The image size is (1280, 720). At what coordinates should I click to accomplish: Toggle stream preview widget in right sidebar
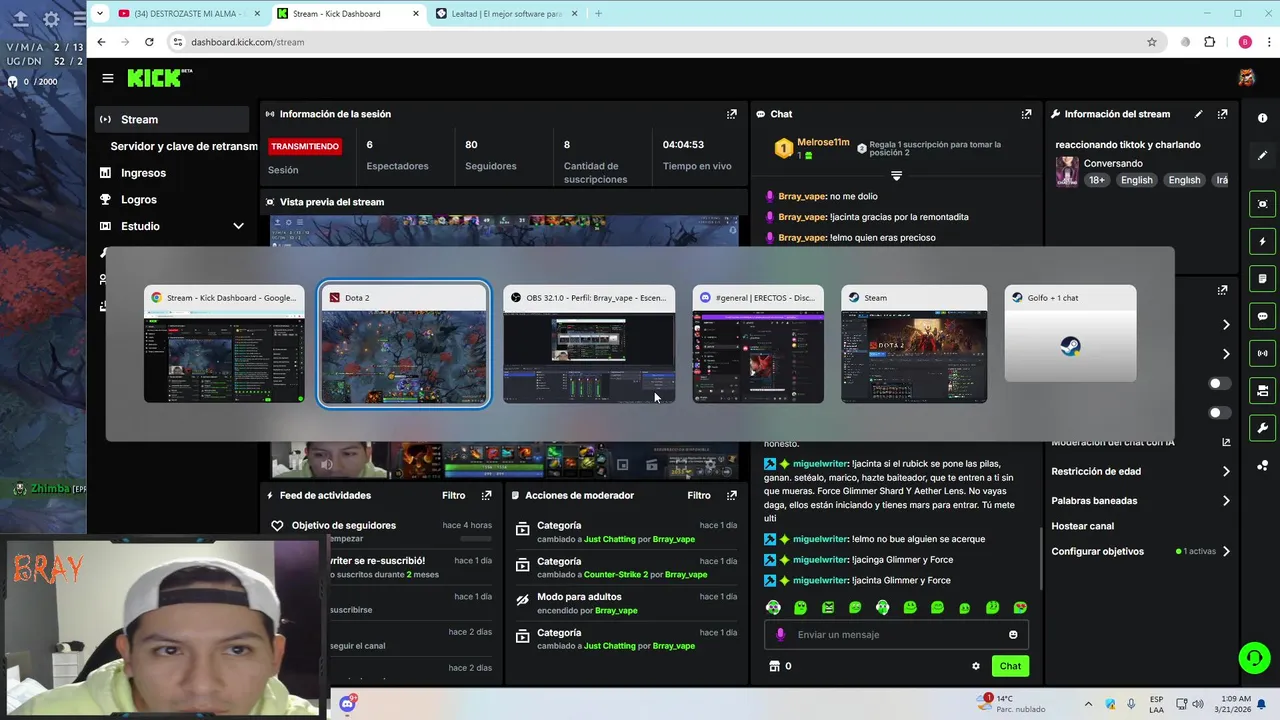tap(1262, 204)
